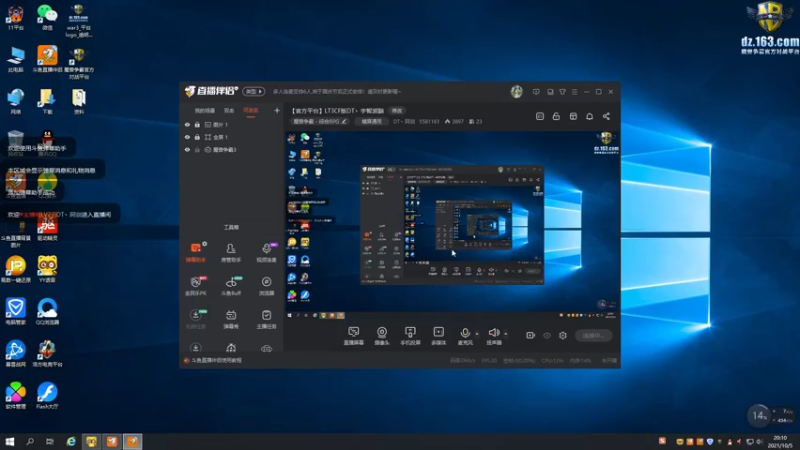
Task: Select the 魔兽争霸3 source row
Action: pos(232,149)
